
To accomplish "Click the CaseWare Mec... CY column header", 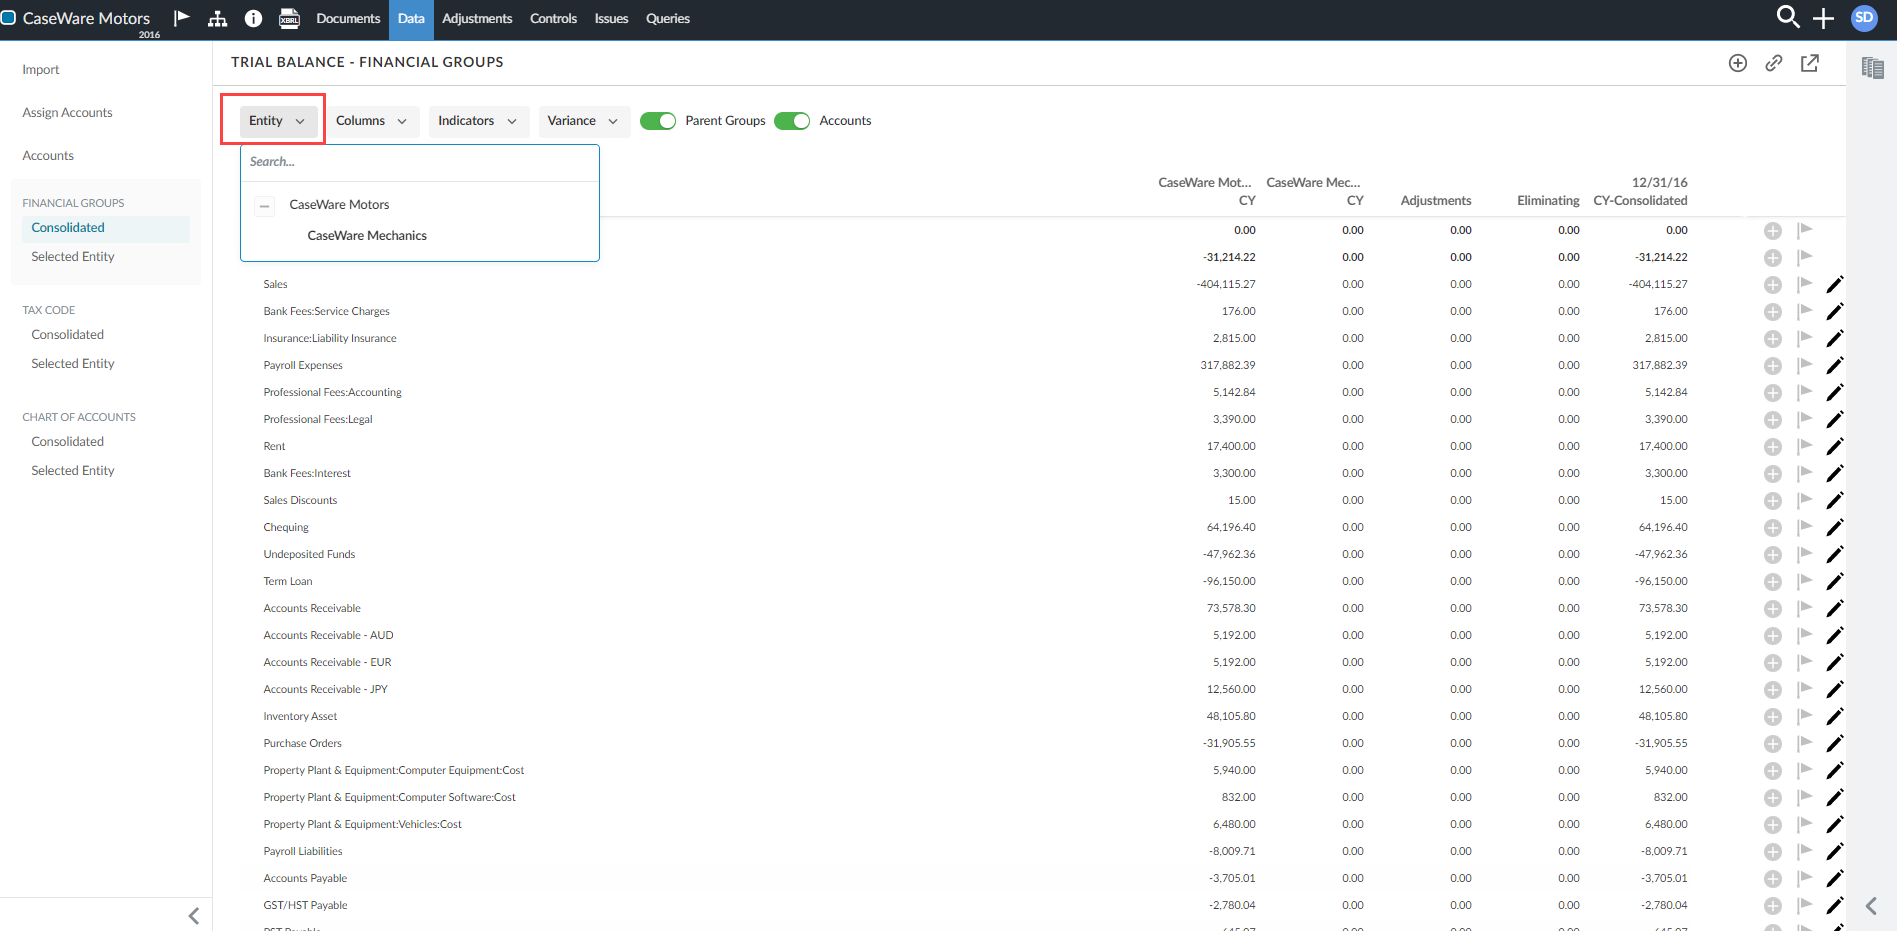I will (1314, 192).
